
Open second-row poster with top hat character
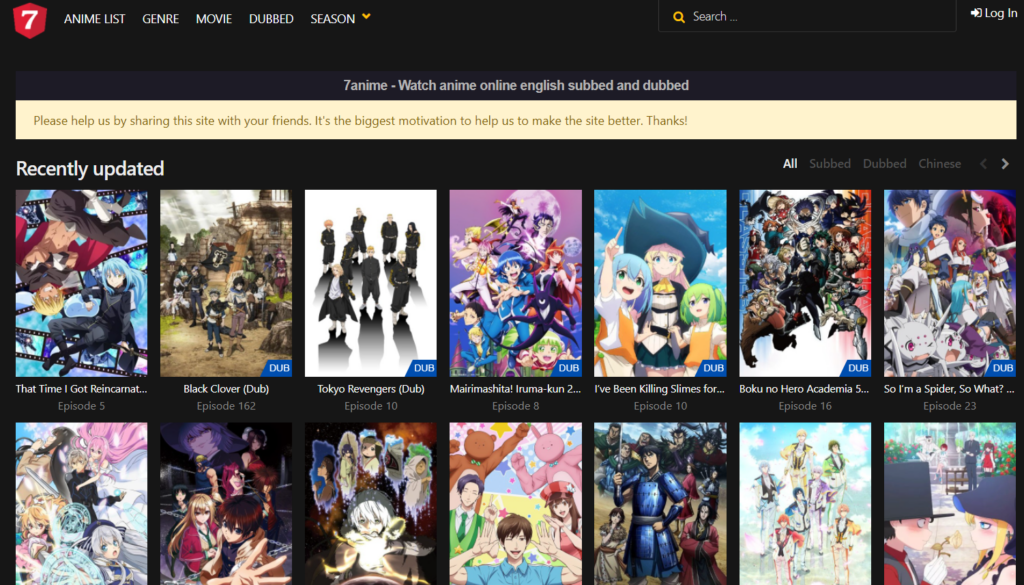coord(950,503)
